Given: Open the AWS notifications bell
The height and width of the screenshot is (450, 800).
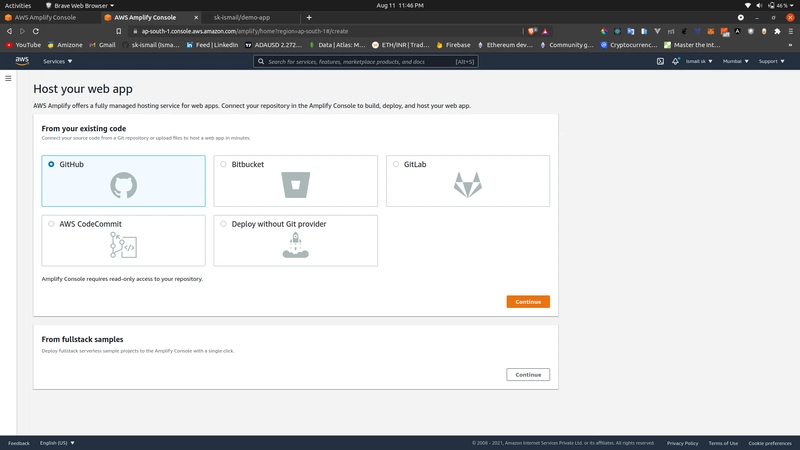Looking at the screenshot, I should [x=676, y=61].
